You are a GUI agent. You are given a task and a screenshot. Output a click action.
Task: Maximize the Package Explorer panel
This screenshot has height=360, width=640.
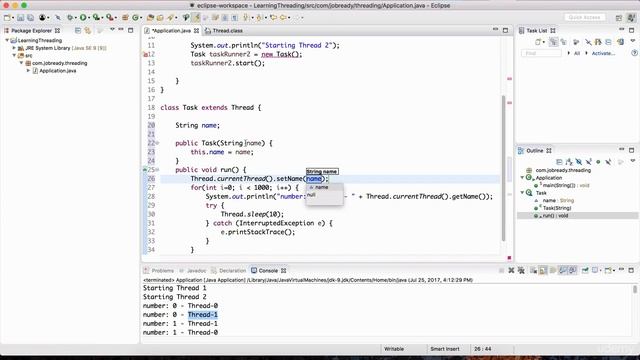pos(131,30)
